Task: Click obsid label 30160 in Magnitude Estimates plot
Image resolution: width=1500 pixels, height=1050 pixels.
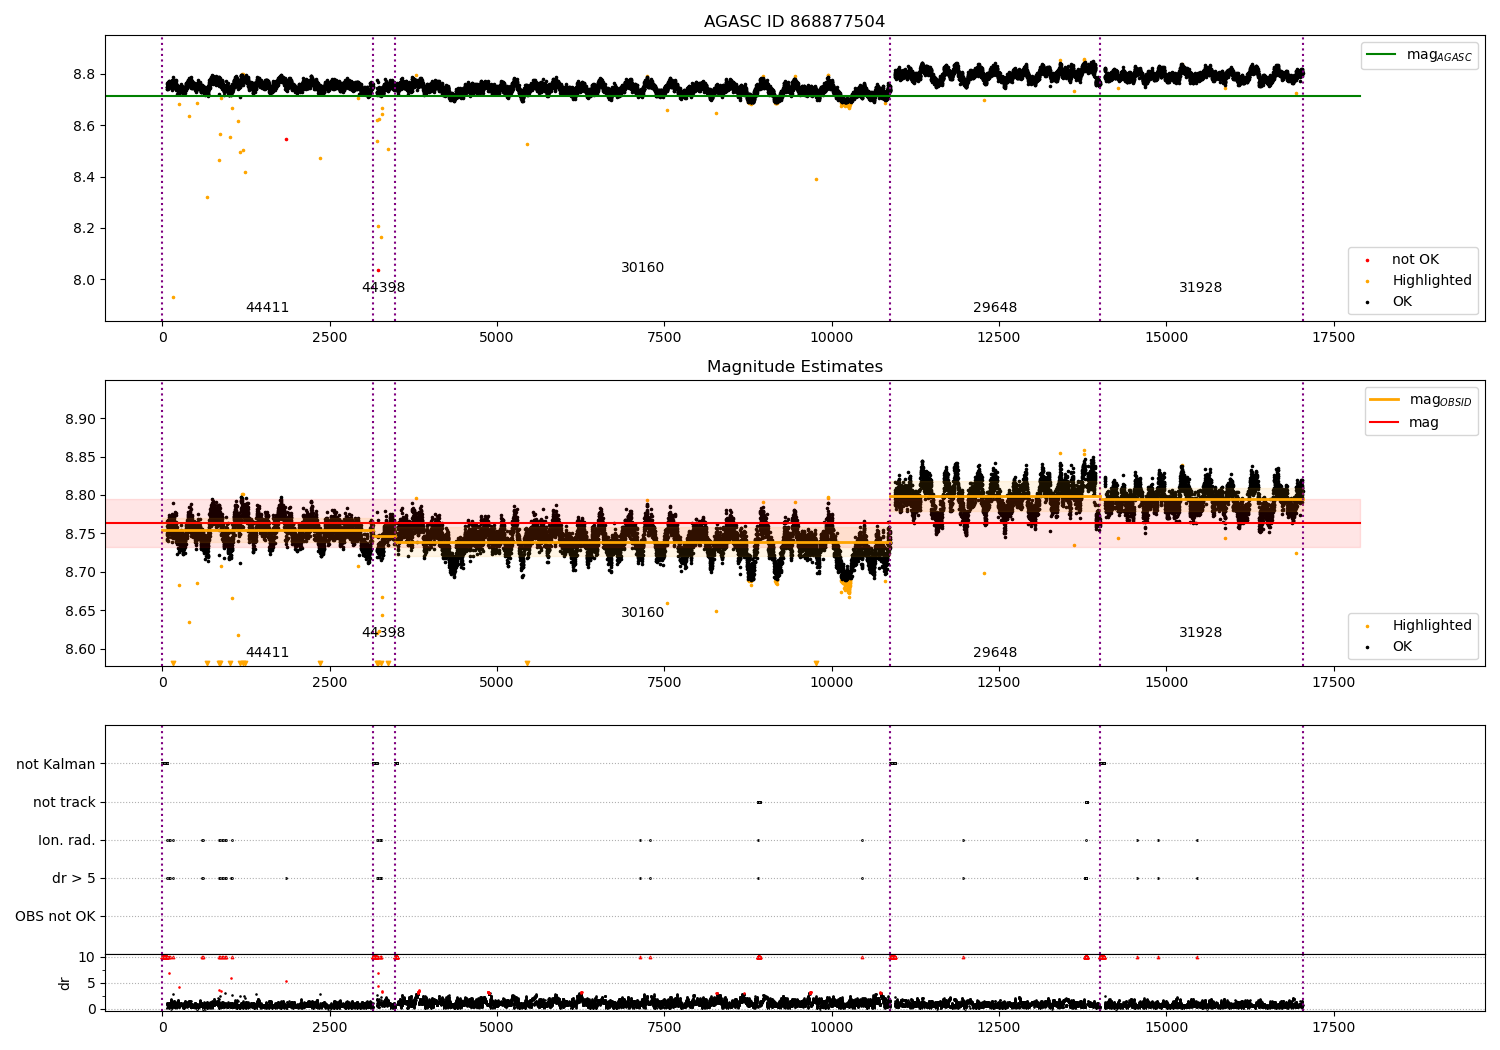Action: click(x=642, y=612)
